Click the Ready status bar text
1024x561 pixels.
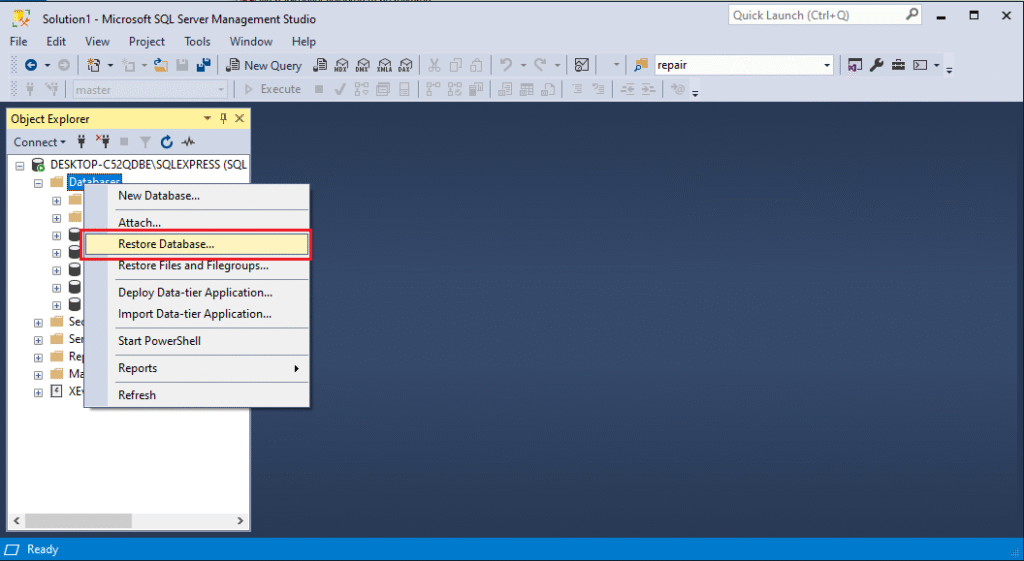click(42, 549)
